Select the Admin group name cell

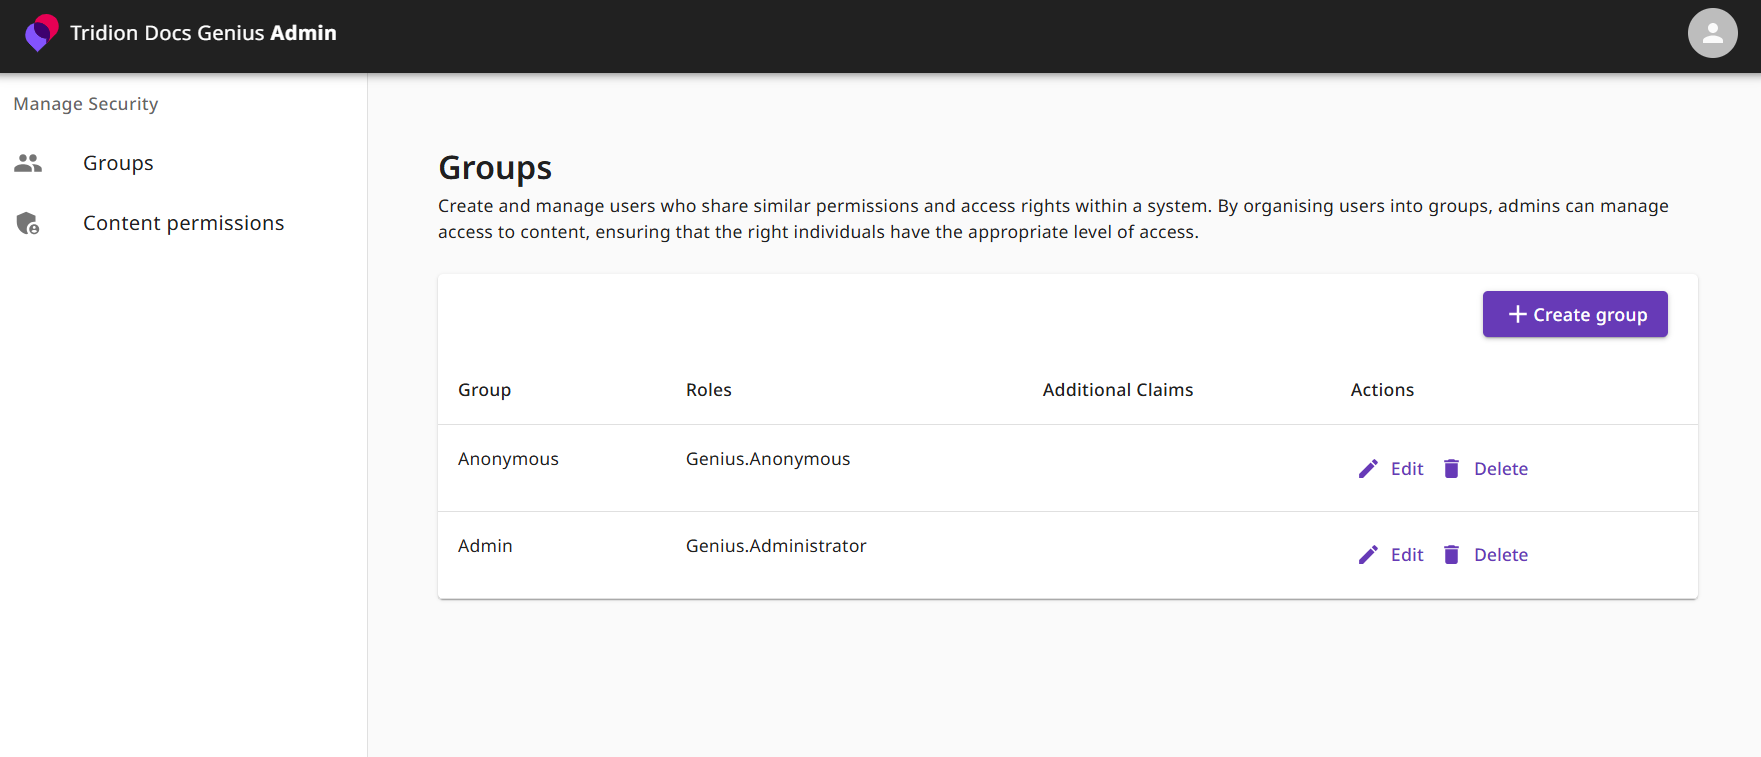tap(485, 546)
